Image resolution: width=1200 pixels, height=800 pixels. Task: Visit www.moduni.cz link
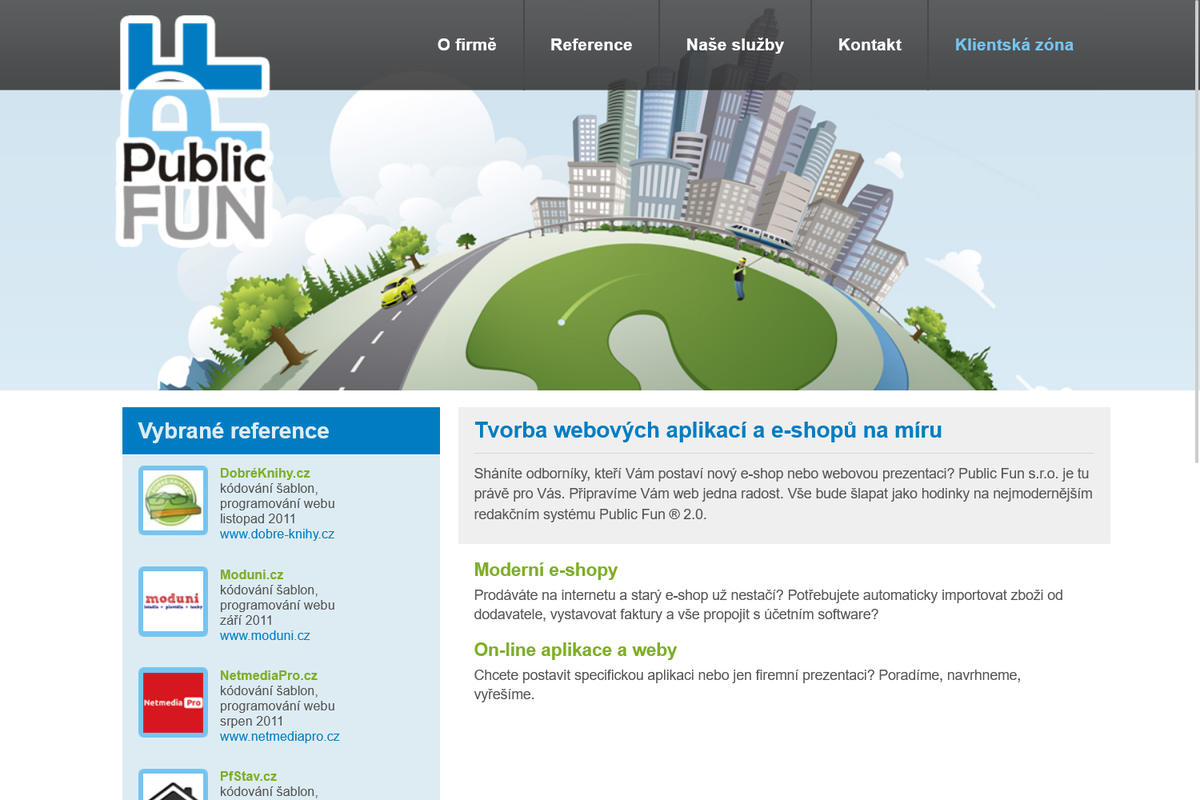(265, 635)
